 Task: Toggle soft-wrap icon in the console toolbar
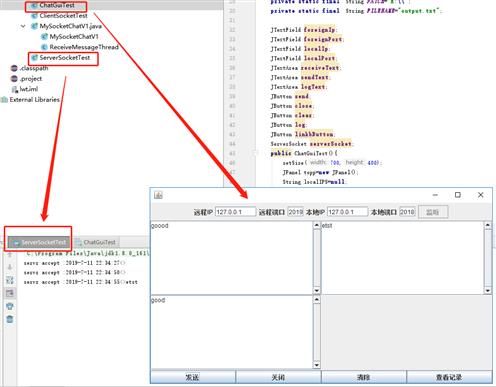[10, 280]
